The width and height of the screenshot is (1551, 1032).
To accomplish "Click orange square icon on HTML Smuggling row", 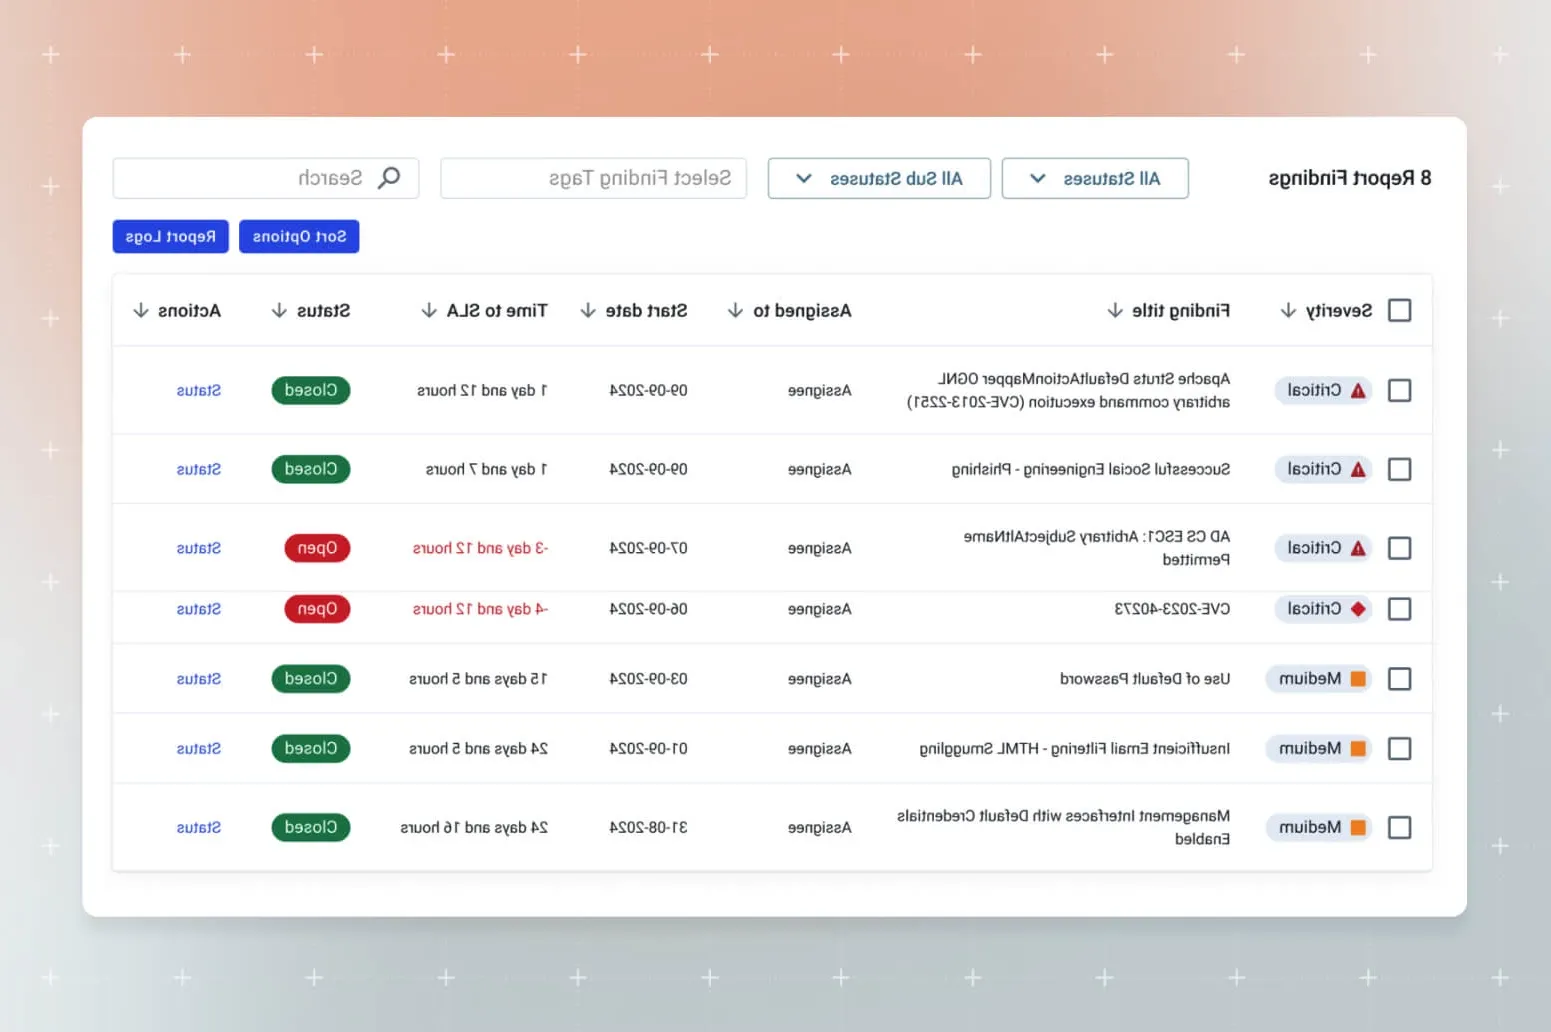I will [1358, 749].
